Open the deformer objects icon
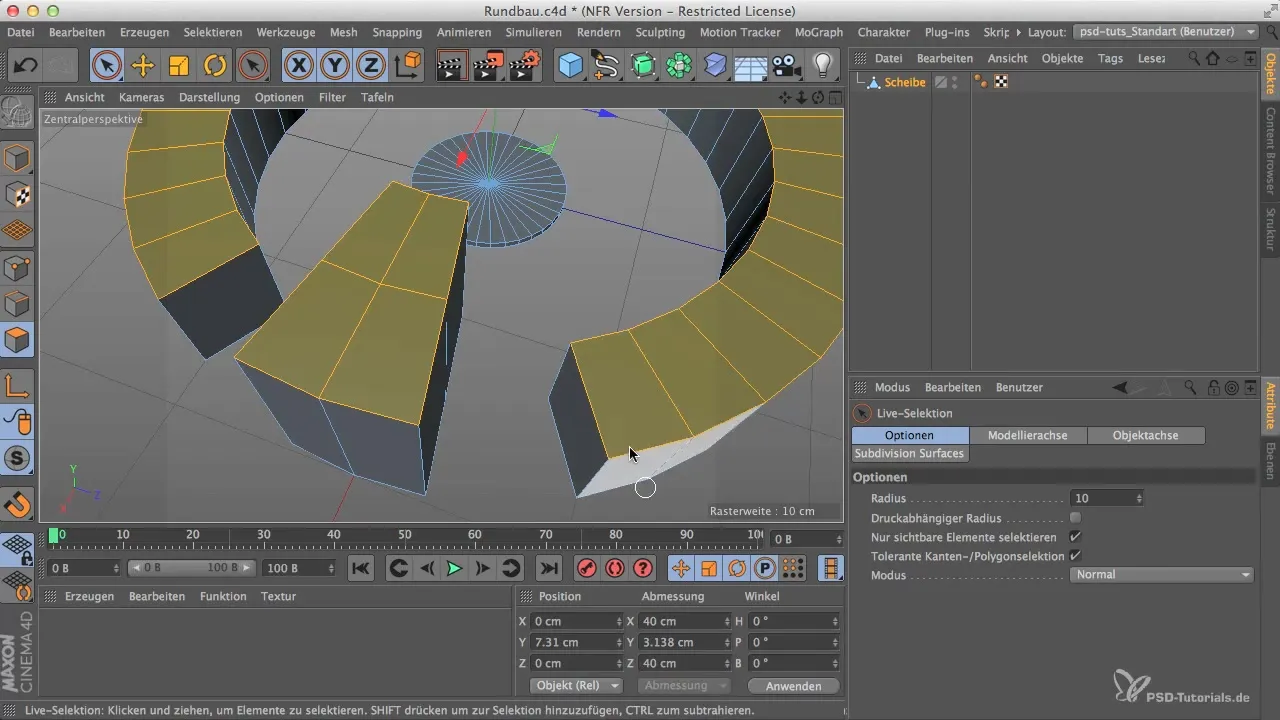1280x720 pixels. tap(715, 66)
